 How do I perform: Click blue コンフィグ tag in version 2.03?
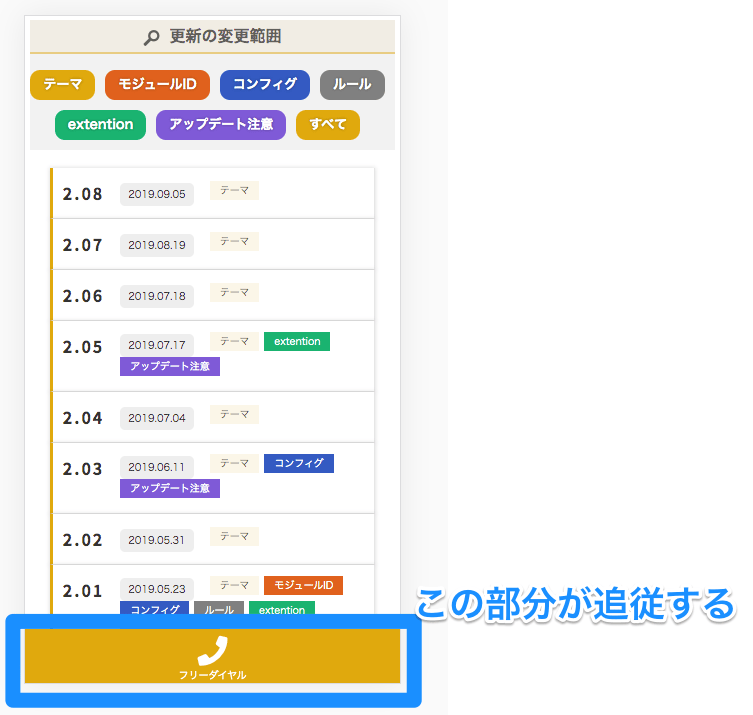pyautogui.click(x=299, y=464)
